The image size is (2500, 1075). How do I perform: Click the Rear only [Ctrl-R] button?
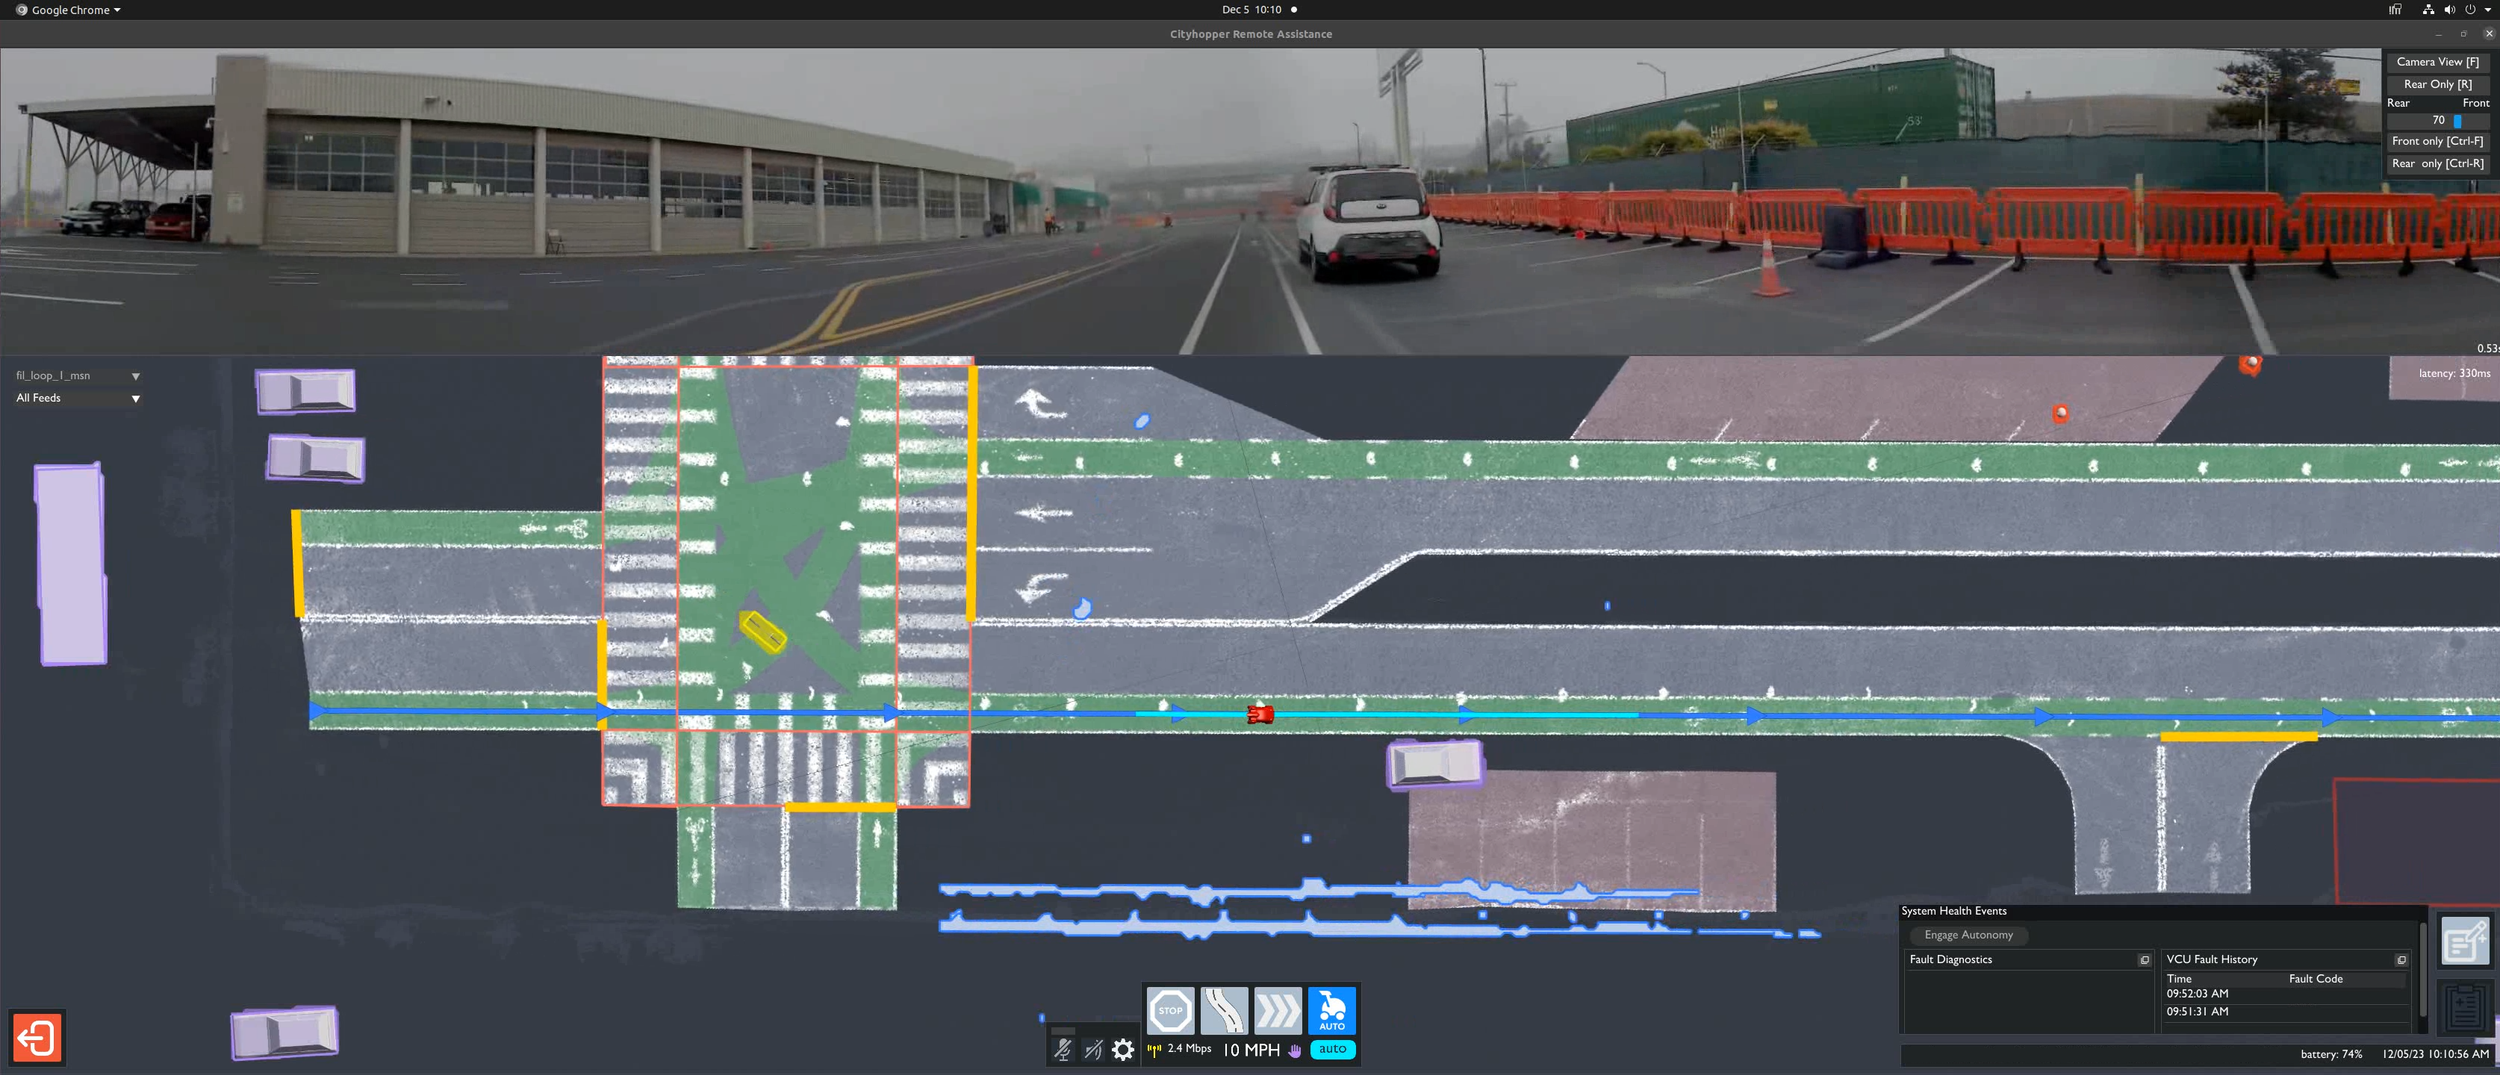2437,163
